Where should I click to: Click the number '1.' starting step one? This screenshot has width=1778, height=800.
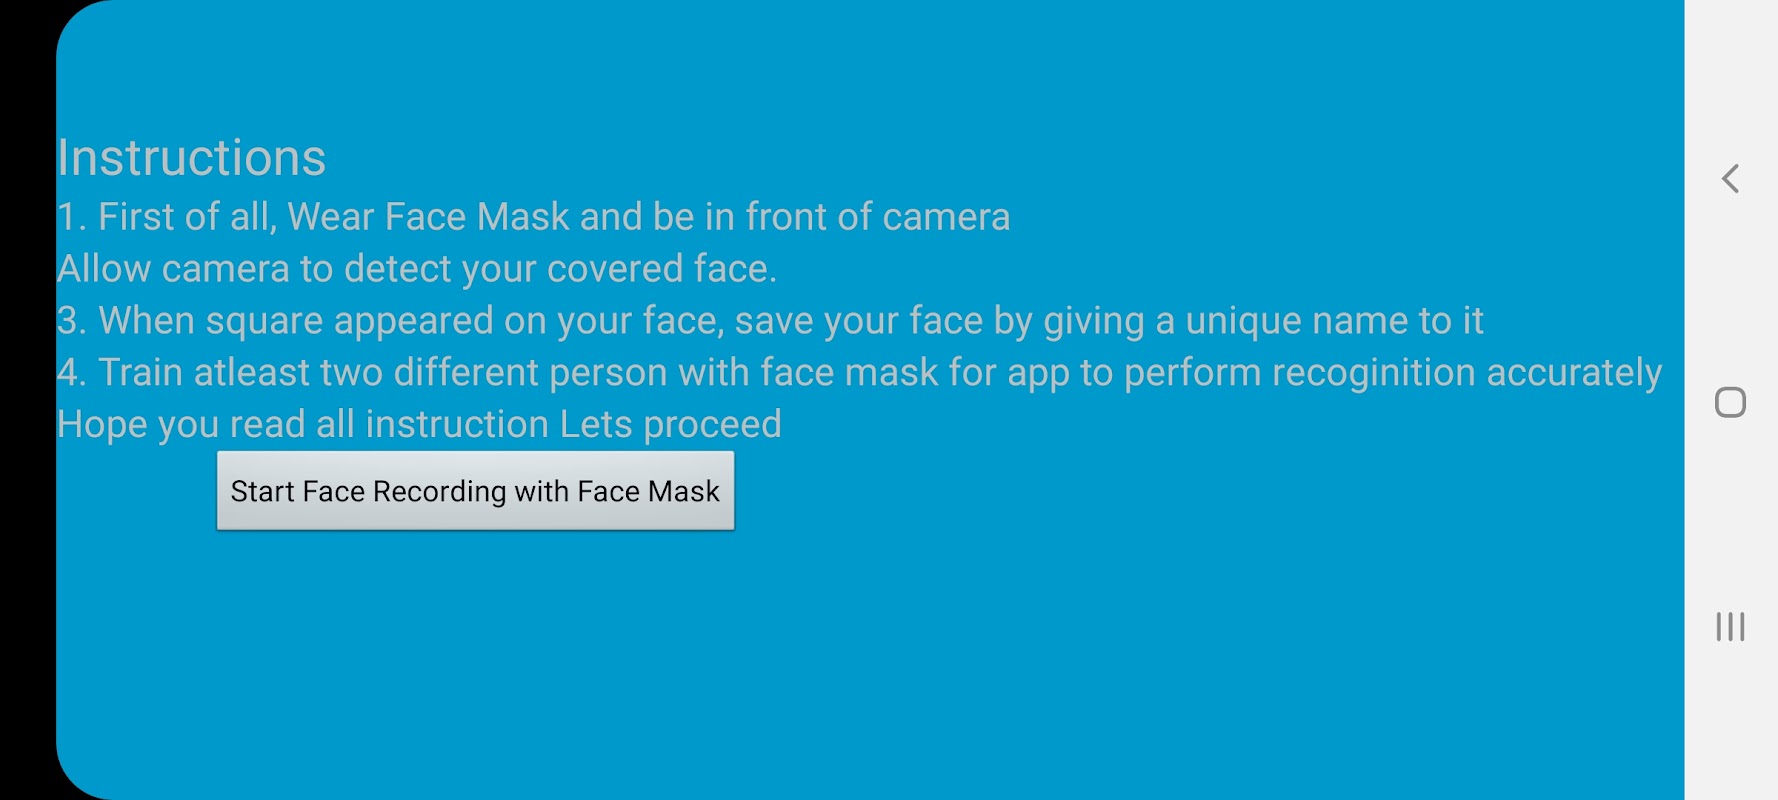click(x=72, y=217)
